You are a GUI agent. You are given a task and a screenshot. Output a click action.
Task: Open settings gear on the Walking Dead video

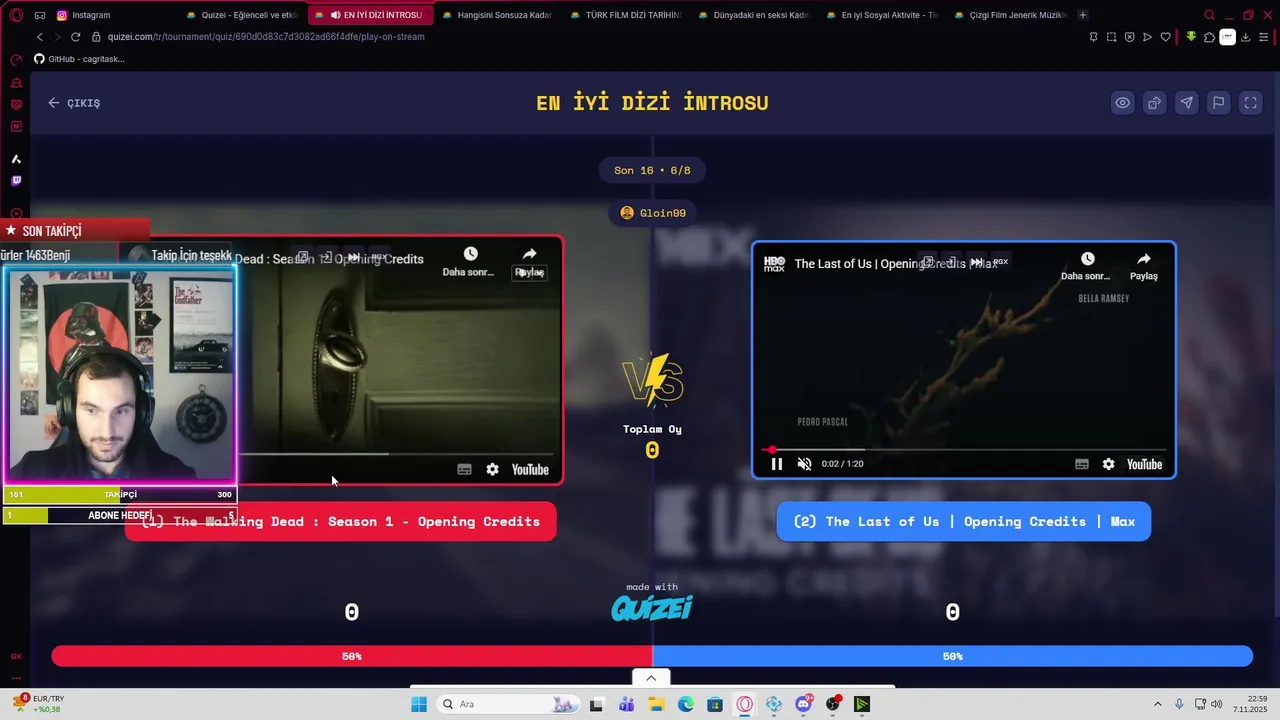tap(492, 469)
